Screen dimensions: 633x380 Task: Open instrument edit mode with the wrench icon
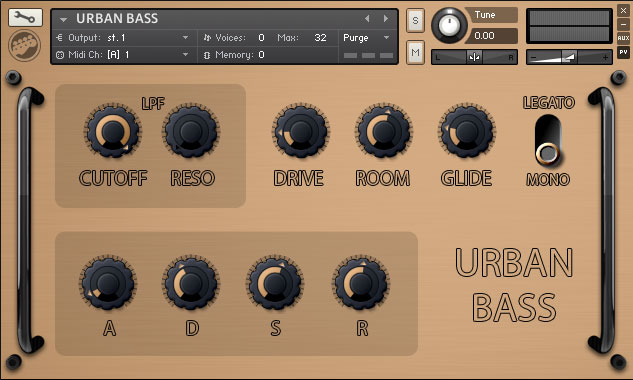pyautogui.click(x=25, y=17)
